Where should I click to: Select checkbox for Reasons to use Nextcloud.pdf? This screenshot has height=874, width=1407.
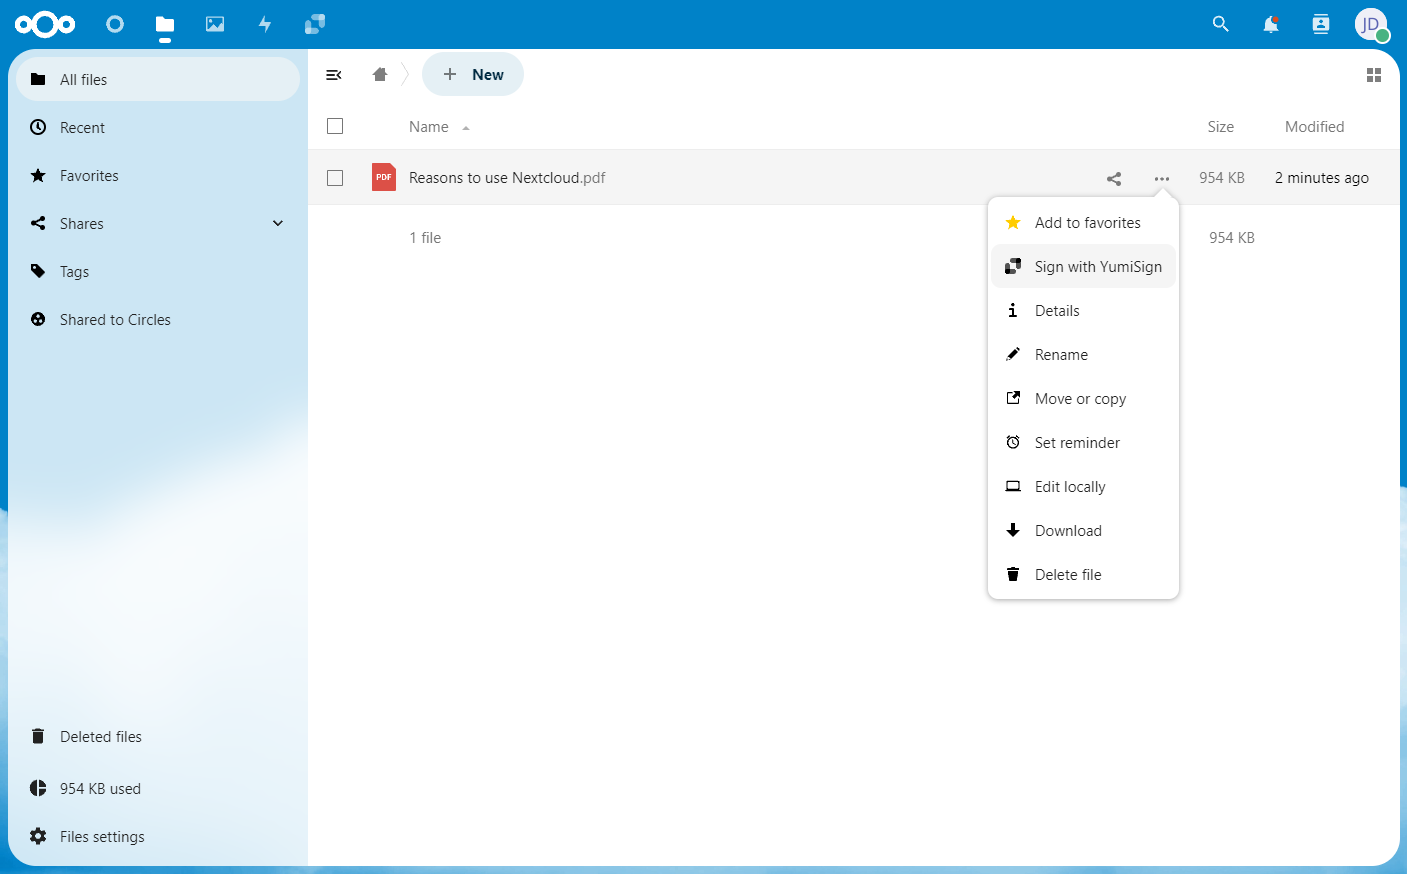335,178
